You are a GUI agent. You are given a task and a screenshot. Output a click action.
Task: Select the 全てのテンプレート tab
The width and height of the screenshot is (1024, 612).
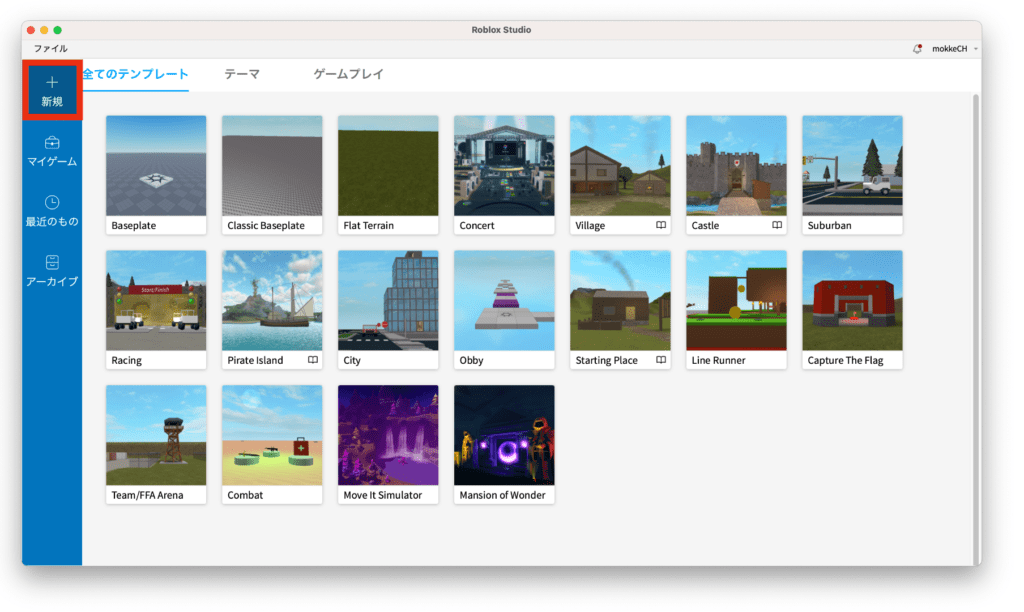tap(136, 74)
